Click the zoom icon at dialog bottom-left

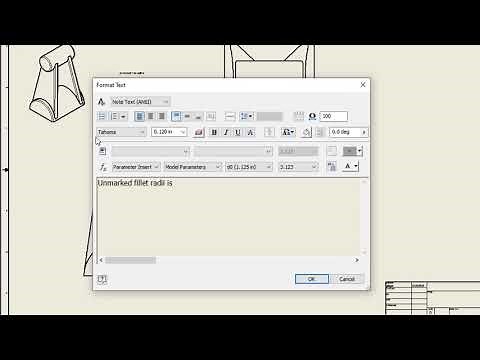click(102, 279)
